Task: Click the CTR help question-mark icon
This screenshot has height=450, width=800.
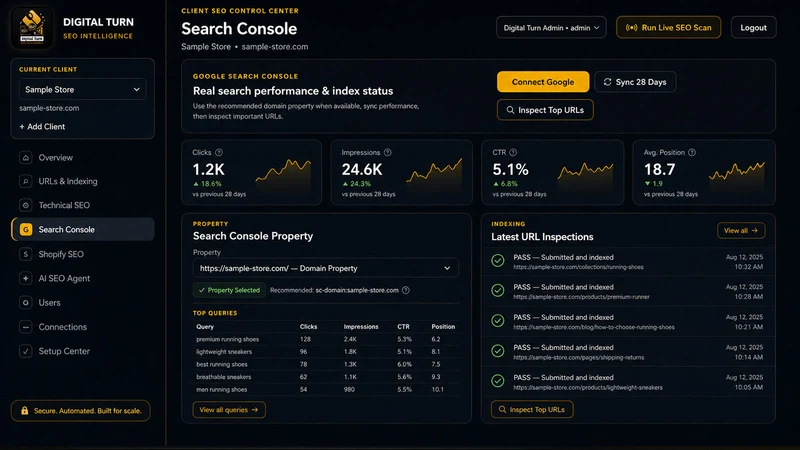Action: pyautogui.click(x=513, y=152)
